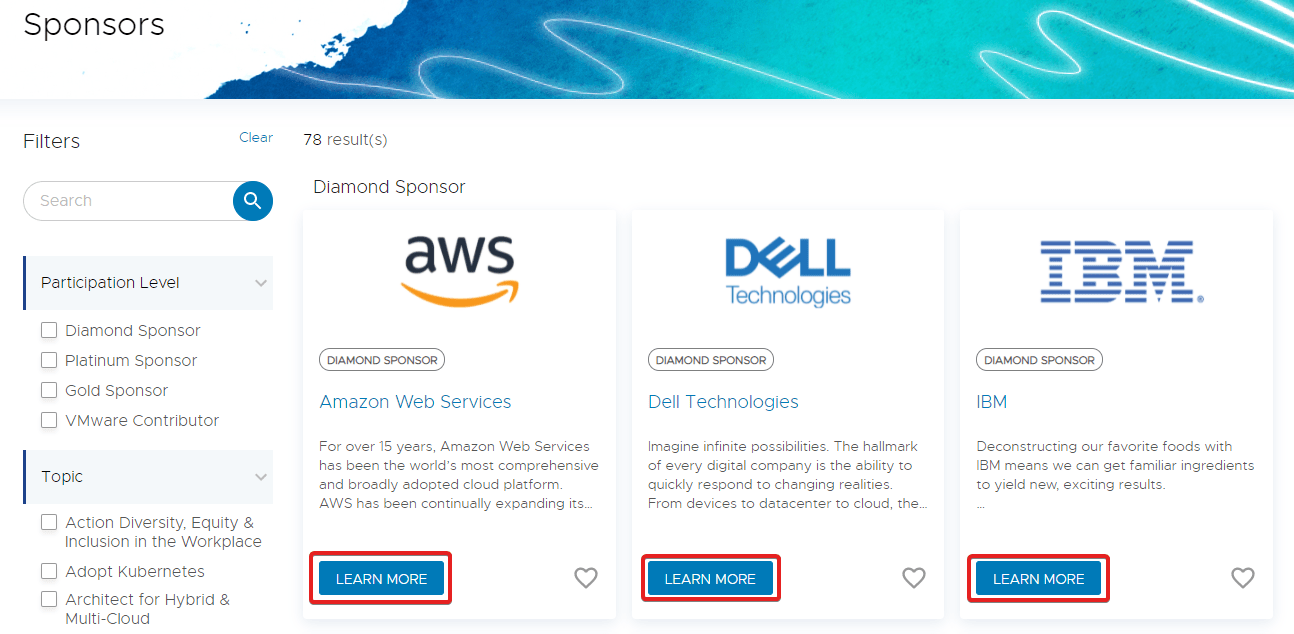Viewport: 1294px width, 634px height.
Task: Click the Dell Technologies logo
Action: point(788,271)
